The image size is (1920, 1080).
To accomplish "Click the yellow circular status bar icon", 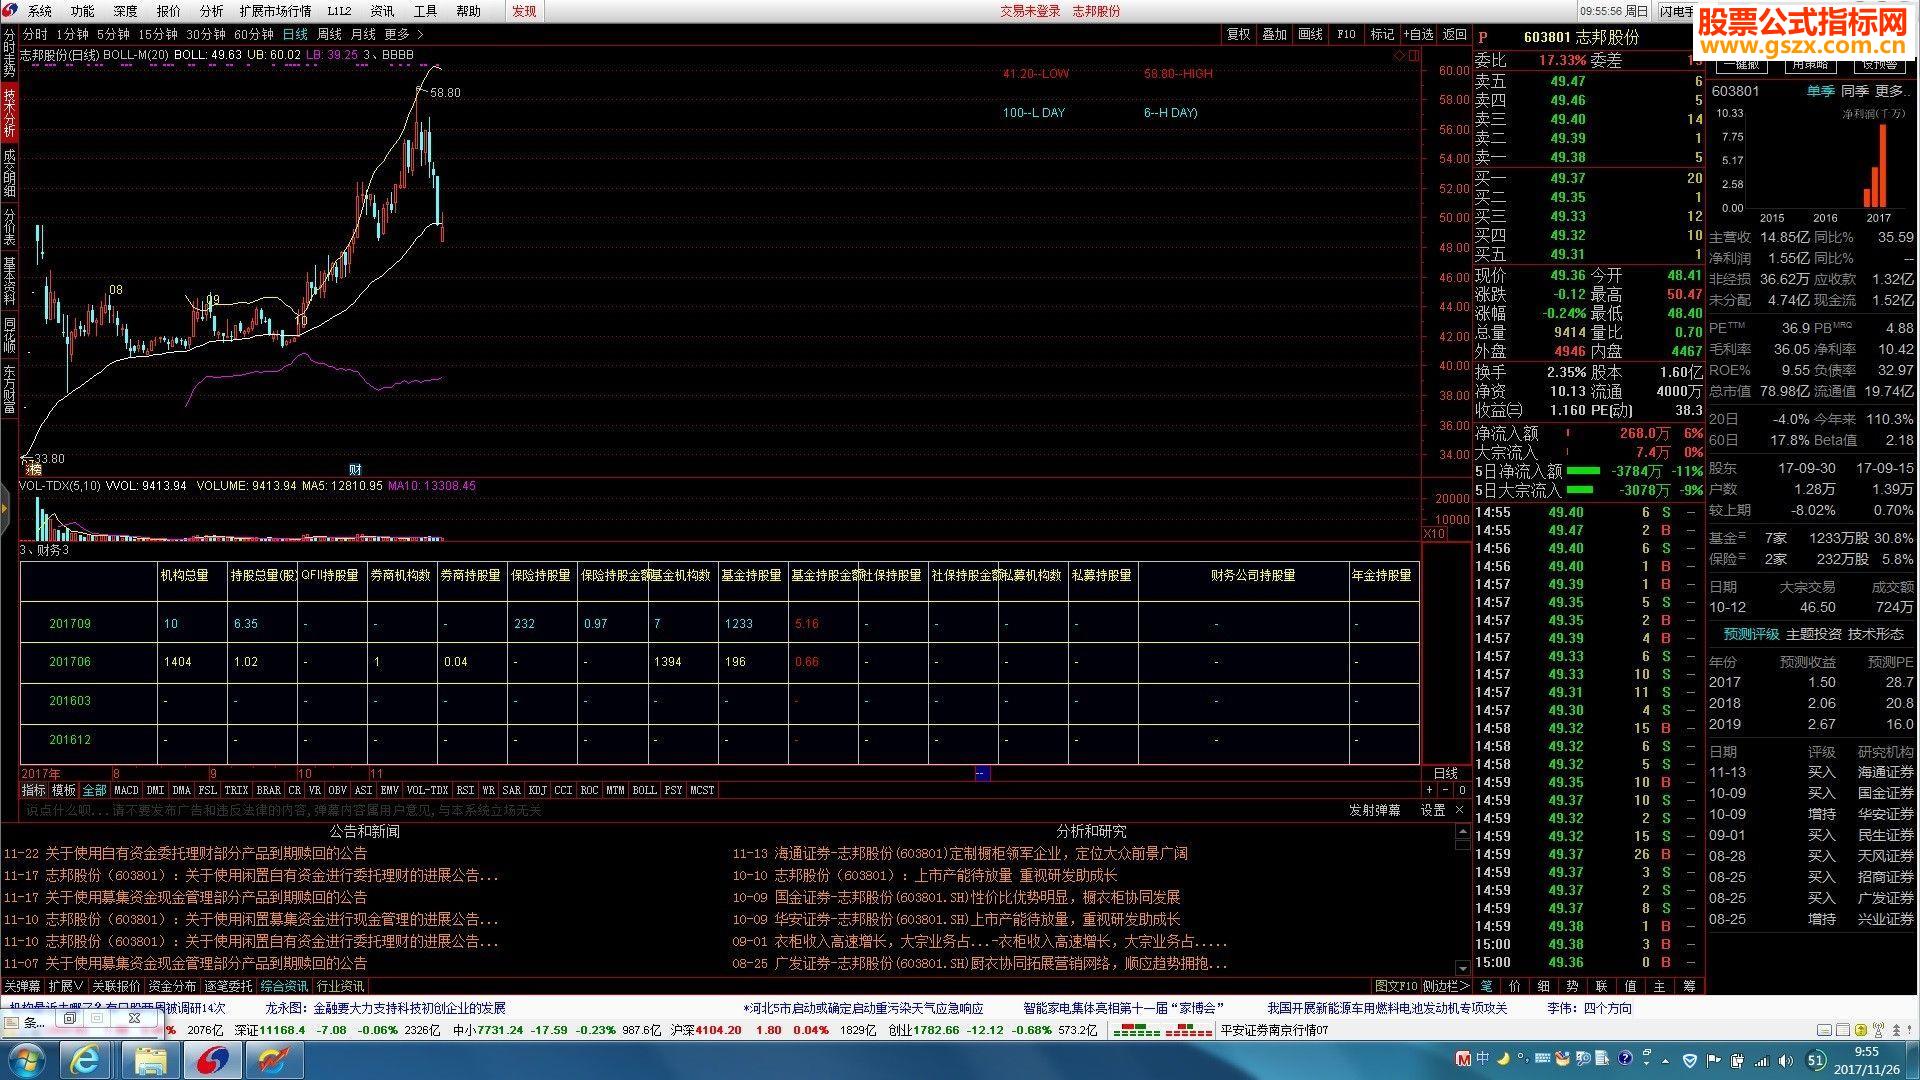I will (x=1860, y=1029).
